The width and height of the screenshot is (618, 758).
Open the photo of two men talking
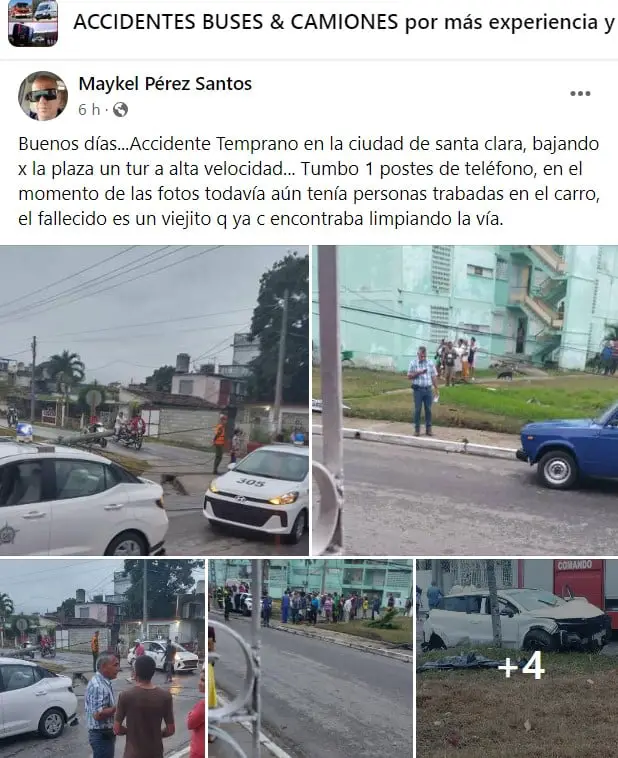[102, 658]
